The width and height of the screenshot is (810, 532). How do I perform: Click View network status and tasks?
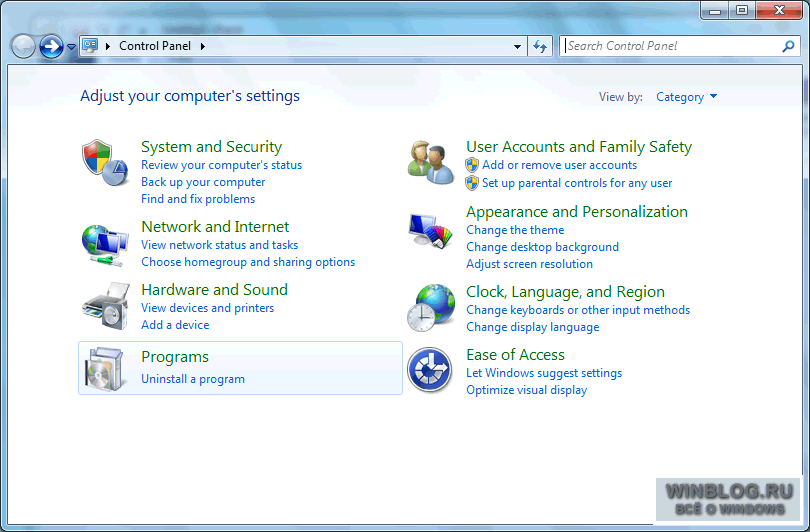coord(220,245)
